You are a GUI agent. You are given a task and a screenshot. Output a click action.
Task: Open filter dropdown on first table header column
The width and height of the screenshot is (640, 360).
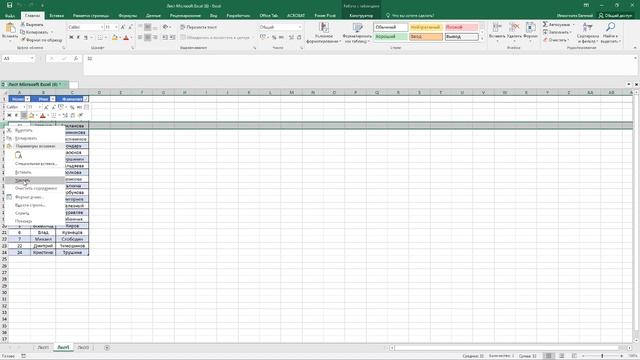27,99
